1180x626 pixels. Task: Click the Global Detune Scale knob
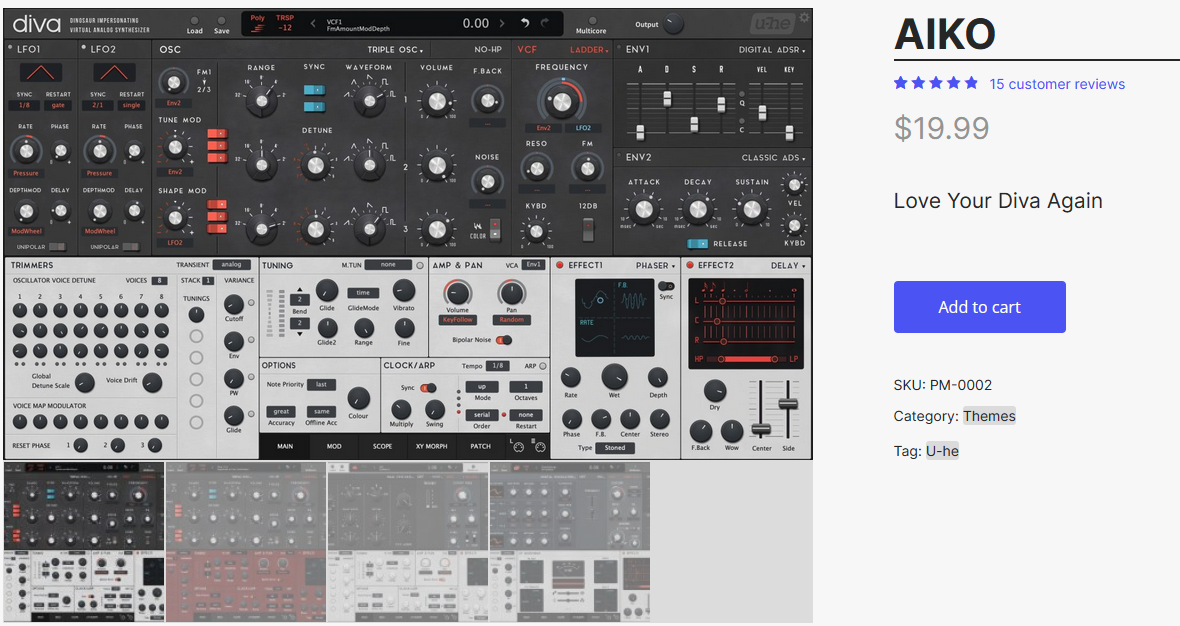[x=84, y=382]
